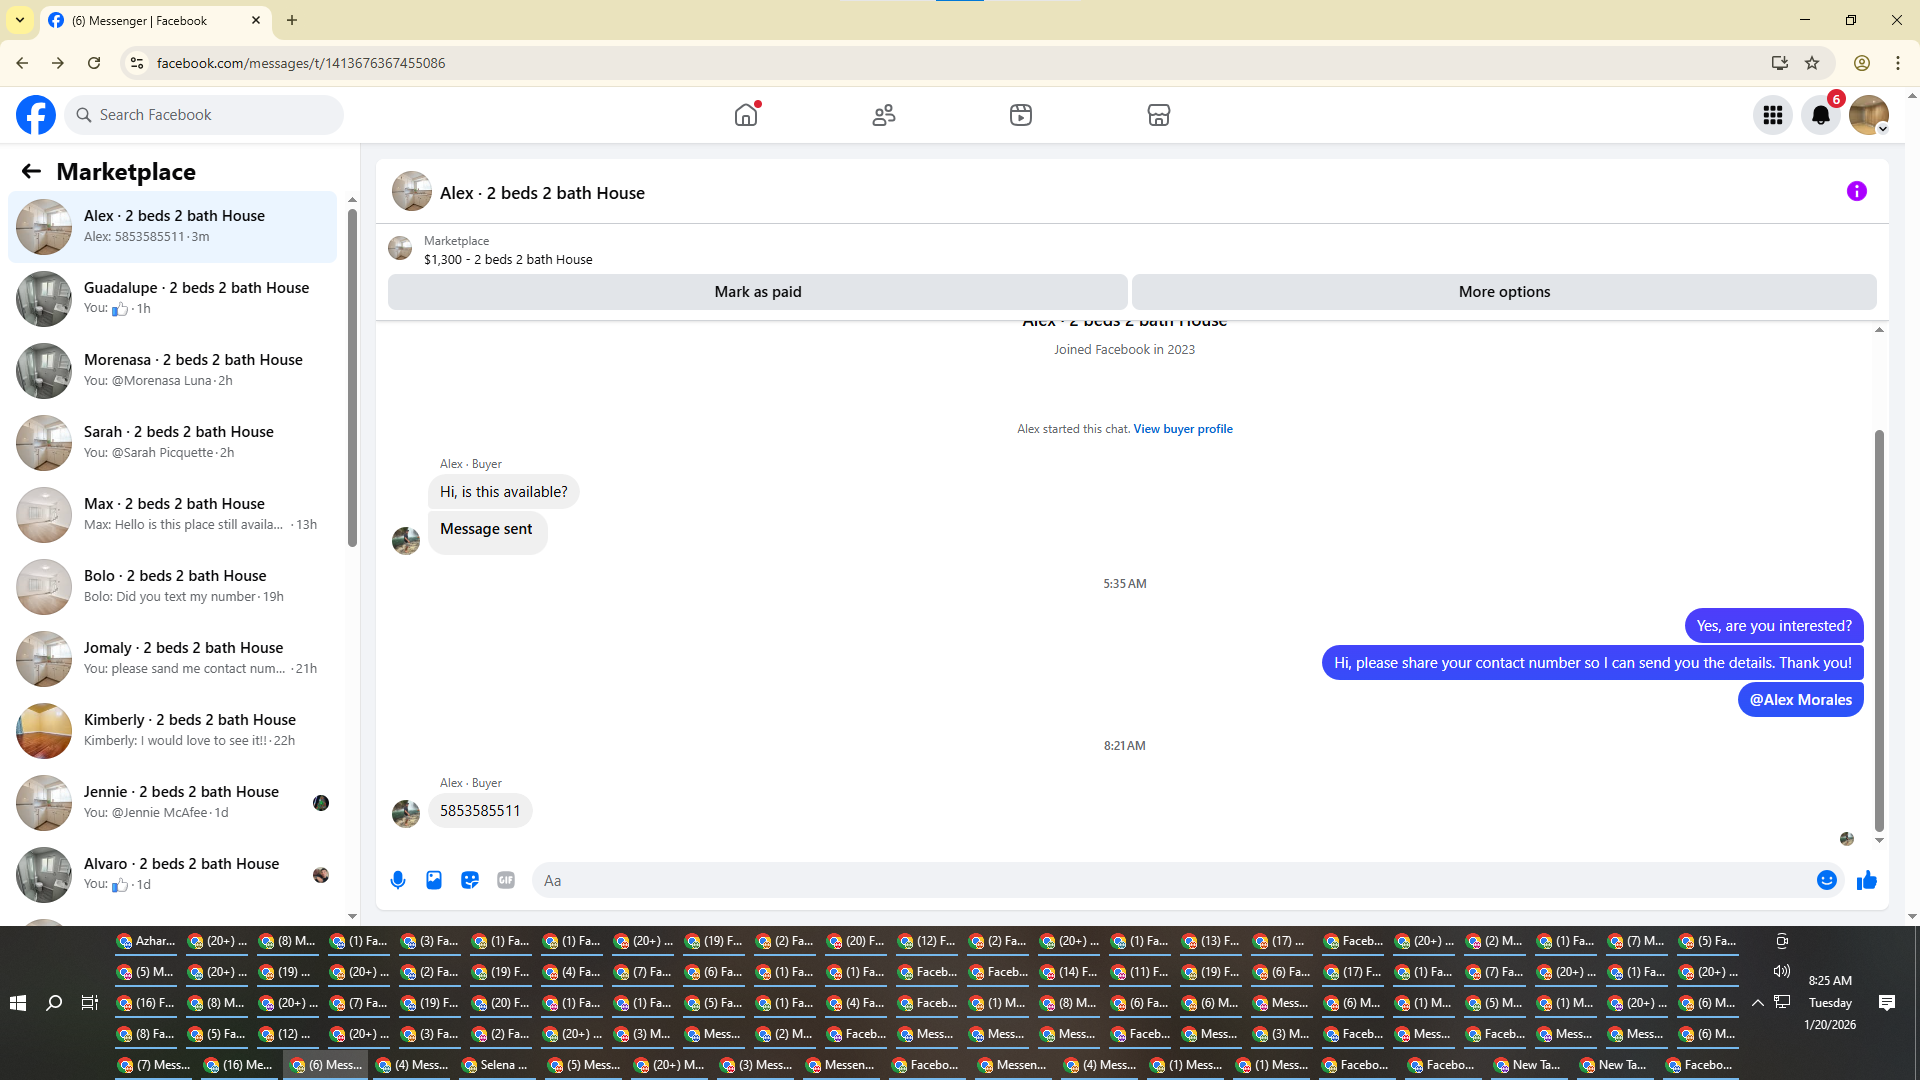
Task: Click the @Alex Morales mention
Action: tap(1800, 700)
